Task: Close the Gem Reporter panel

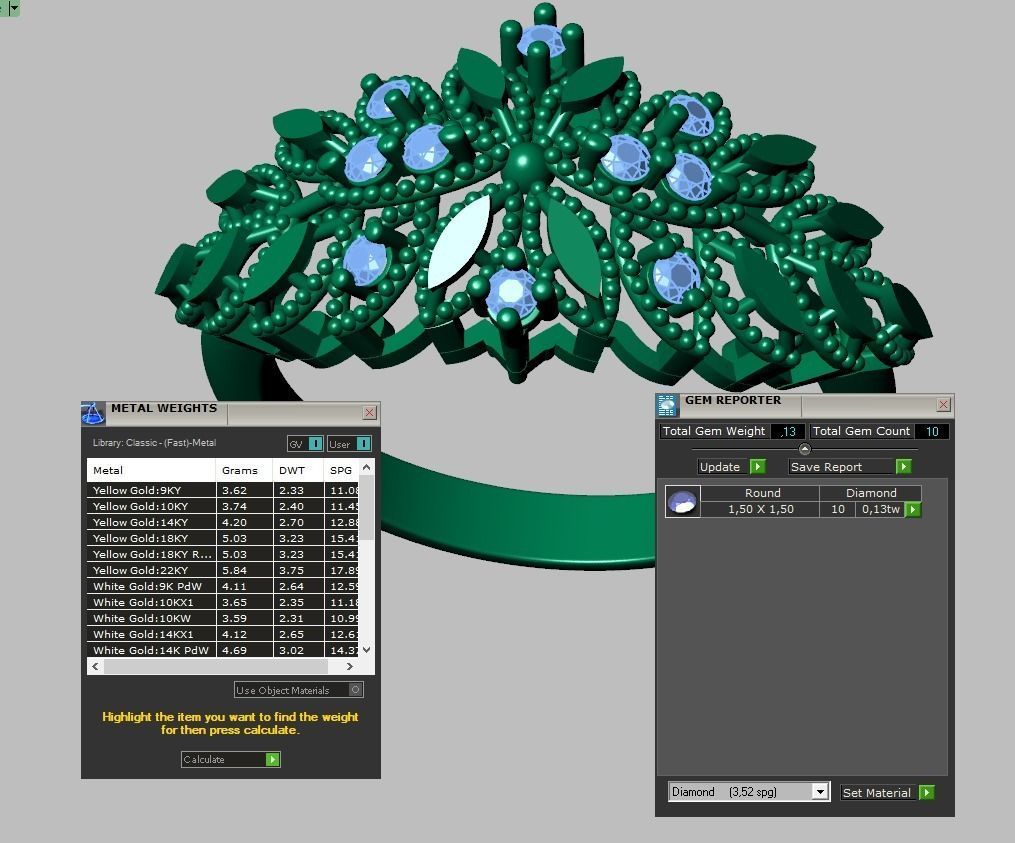Action: pos(944,405)
